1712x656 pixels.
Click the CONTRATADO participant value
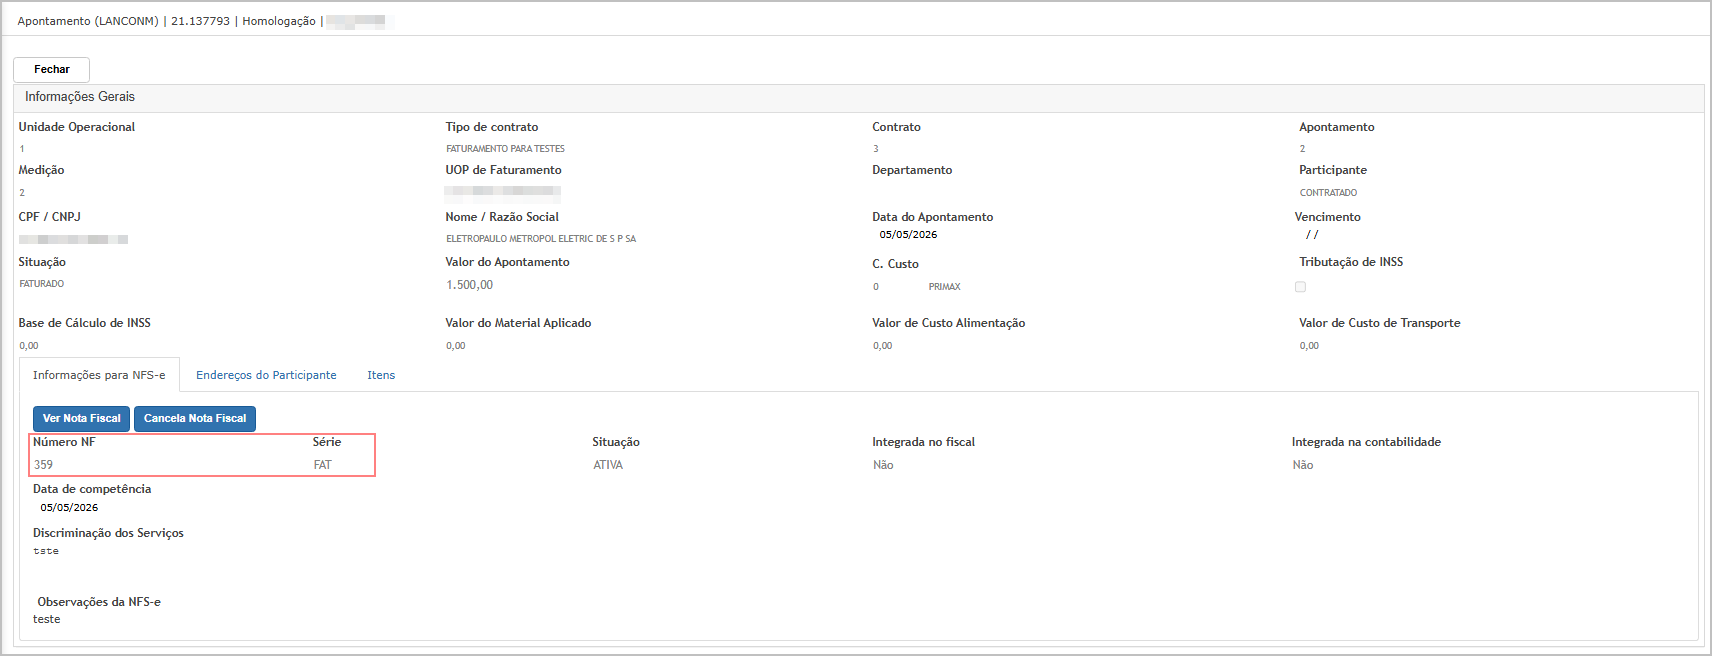(1328, 193)
